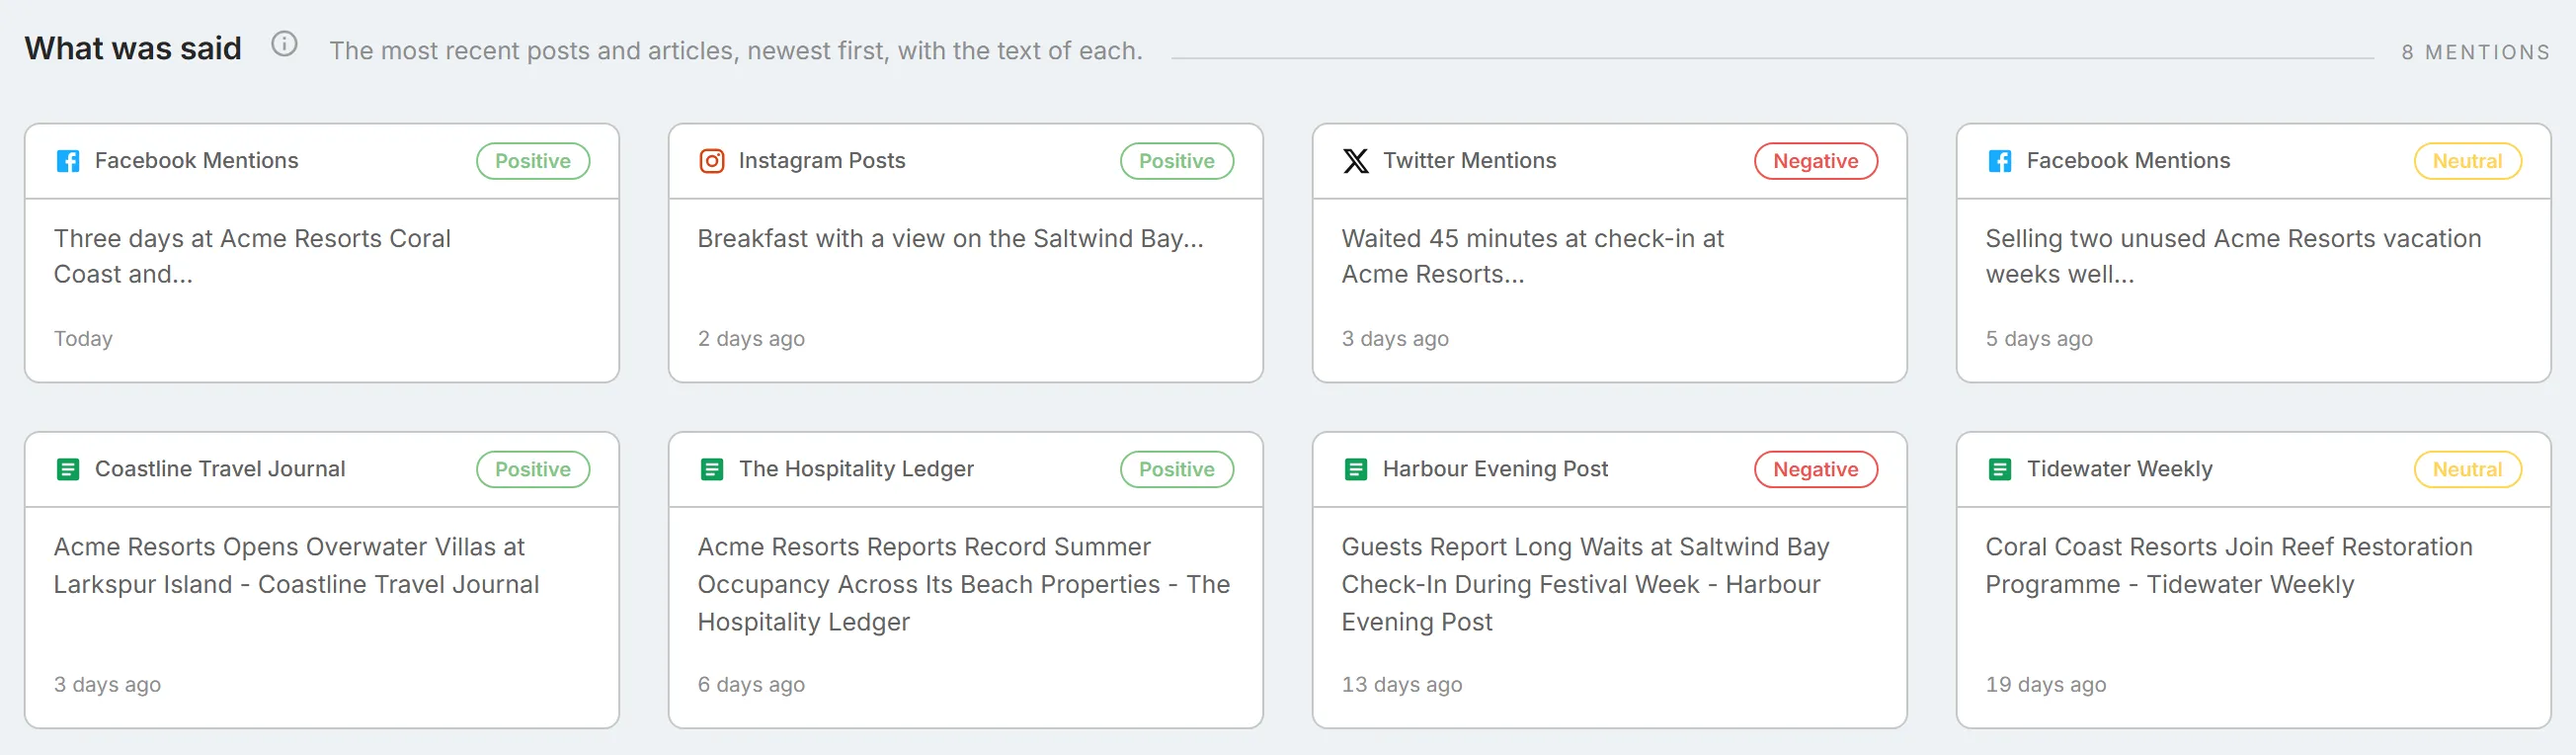The width and height of the screenshot is (2576, 755).
Task: Click the Negative badge on Twitter Mentions card
Action: pyautogui.click(x=1816, y=161)
